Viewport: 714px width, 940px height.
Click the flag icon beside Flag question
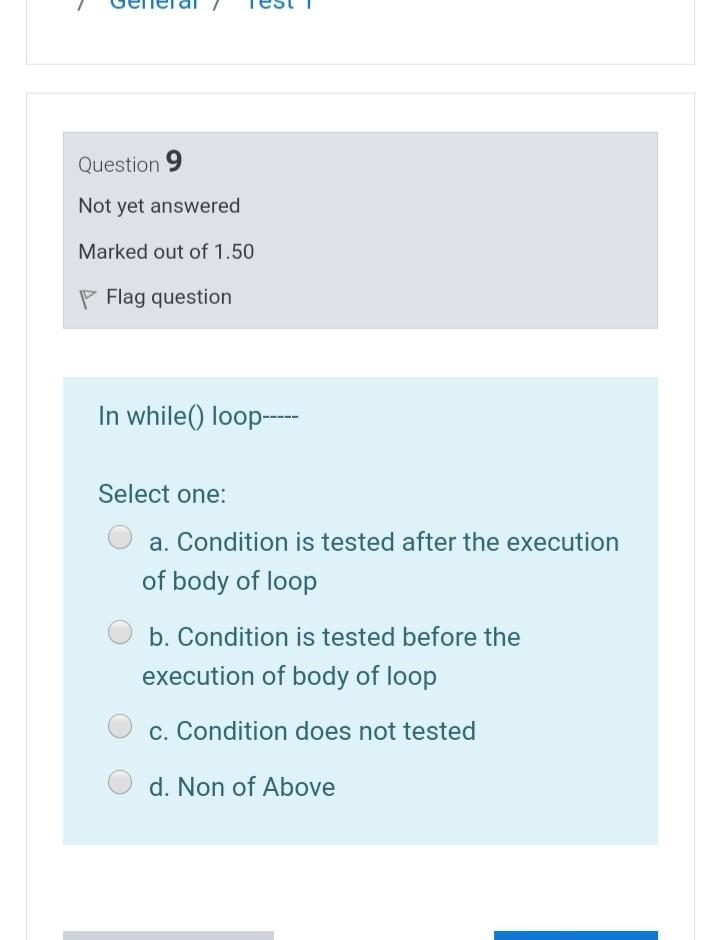click(88, 296)
